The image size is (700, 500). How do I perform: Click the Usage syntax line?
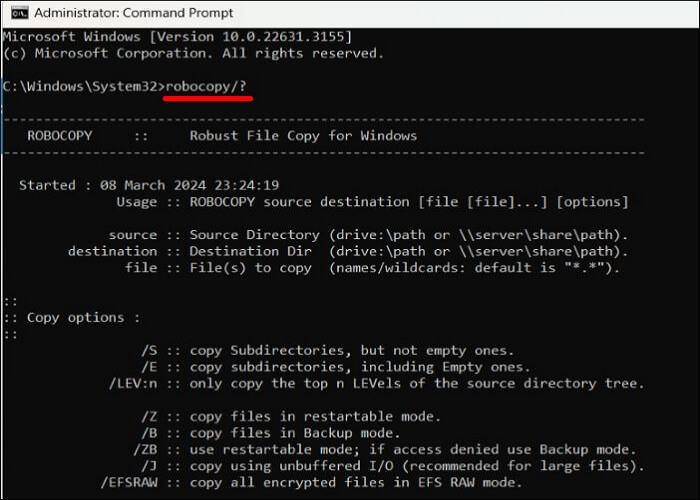372,202
